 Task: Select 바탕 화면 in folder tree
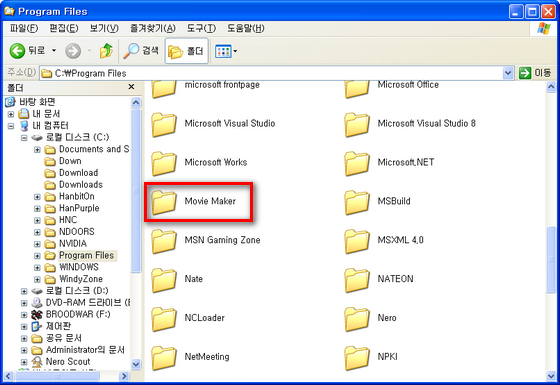(x=37, y=102)
